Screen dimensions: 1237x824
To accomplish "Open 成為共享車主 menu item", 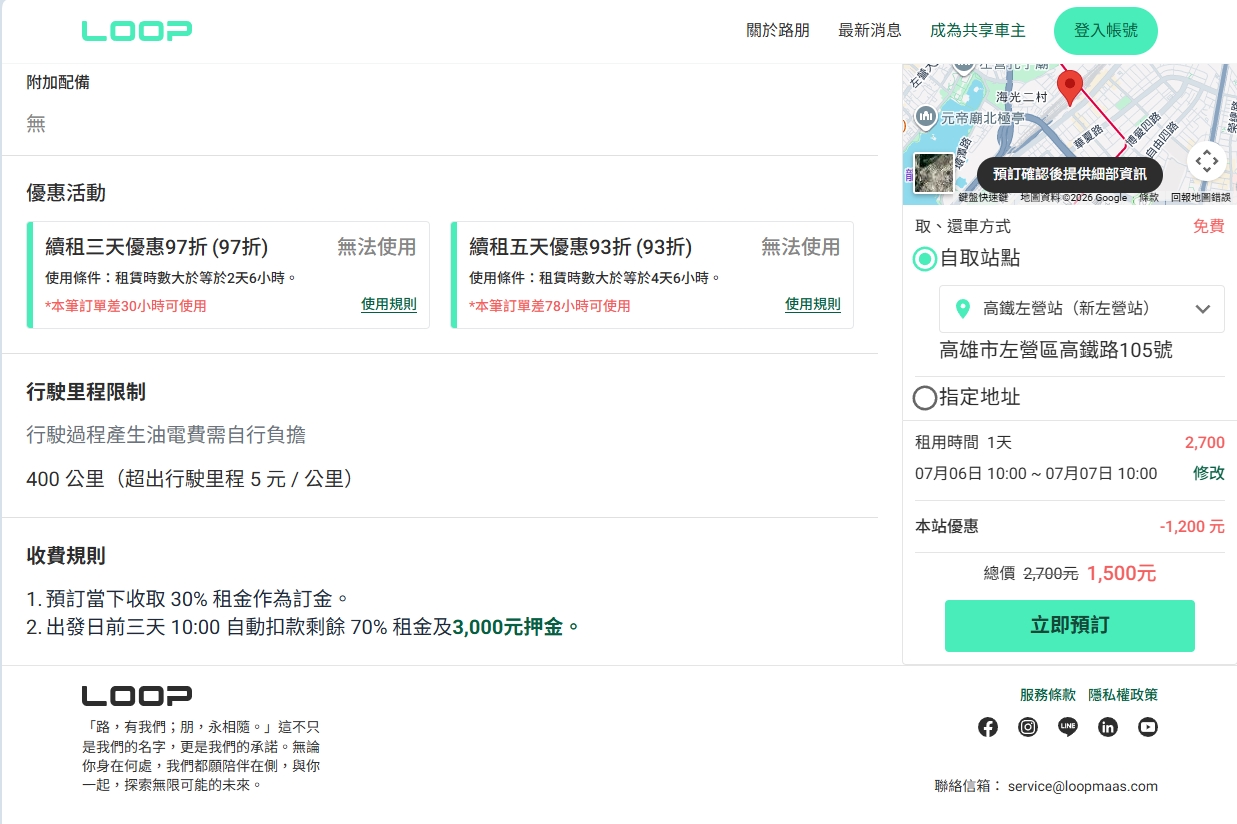I will (x=978, y=31).
